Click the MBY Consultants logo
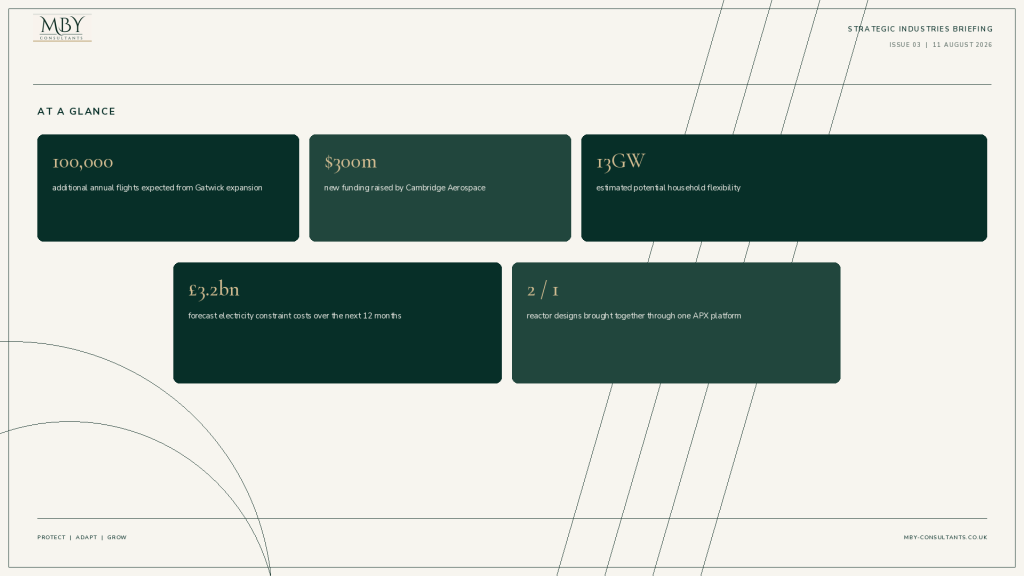This screenshot has width=1024, height=576. (62, 28)
